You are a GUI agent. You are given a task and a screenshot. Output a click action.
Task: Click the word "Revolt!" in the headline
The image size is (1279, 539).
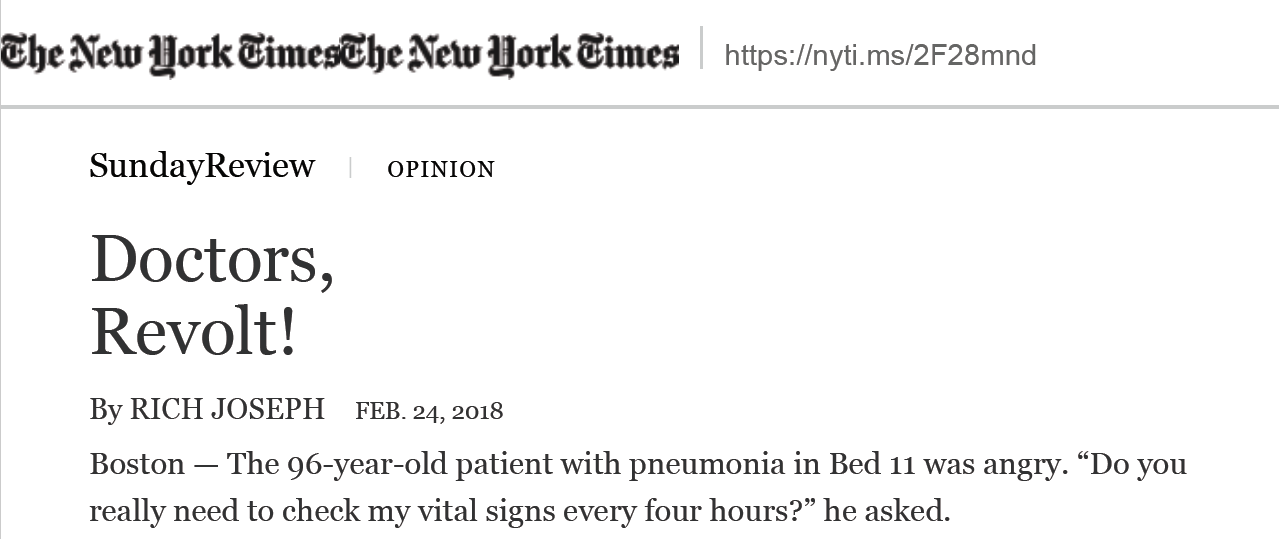click(x=194, y=332)
